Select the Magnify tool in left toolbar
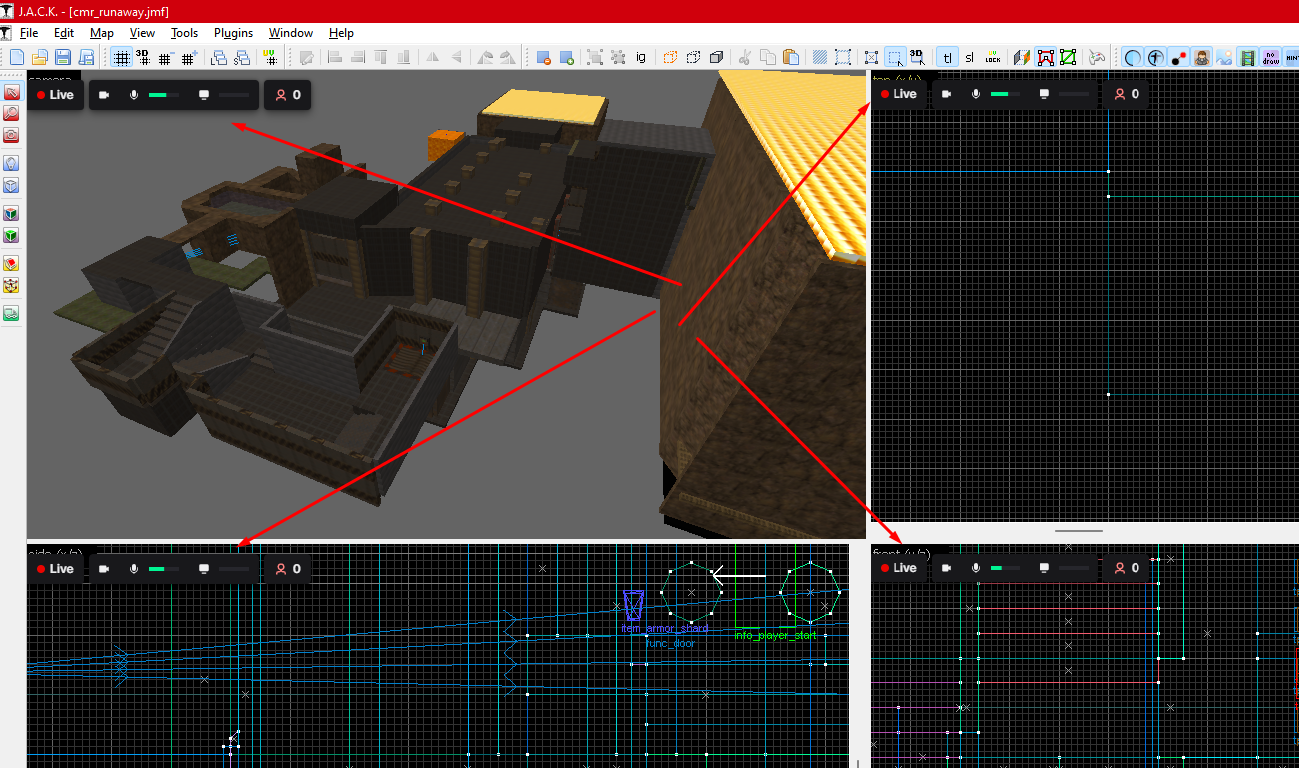The image size is (1299, 768). point(11,113)
